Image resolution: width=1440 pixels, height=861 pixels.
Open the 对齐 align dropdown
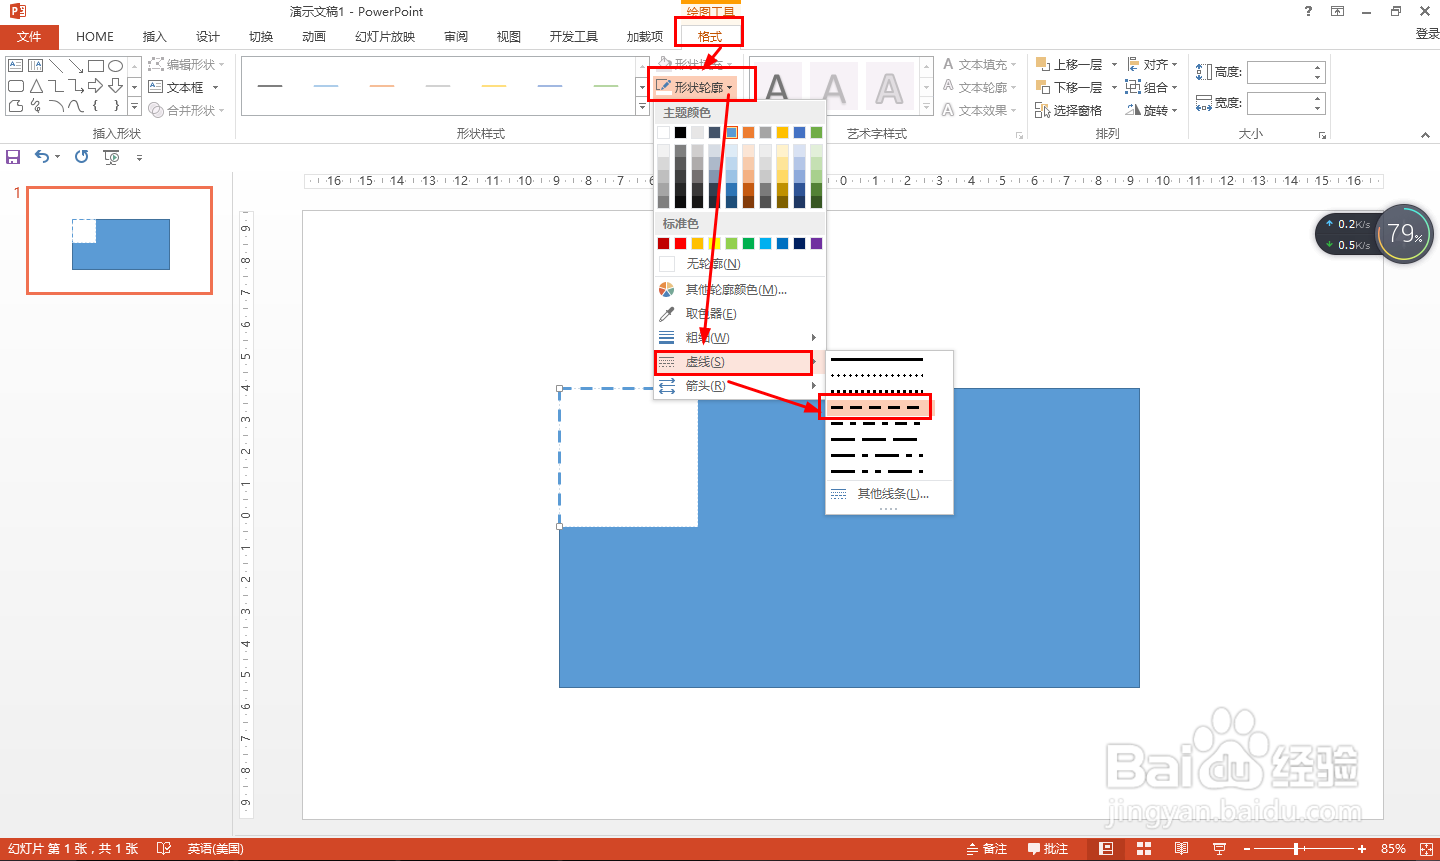pos(1153,64)
